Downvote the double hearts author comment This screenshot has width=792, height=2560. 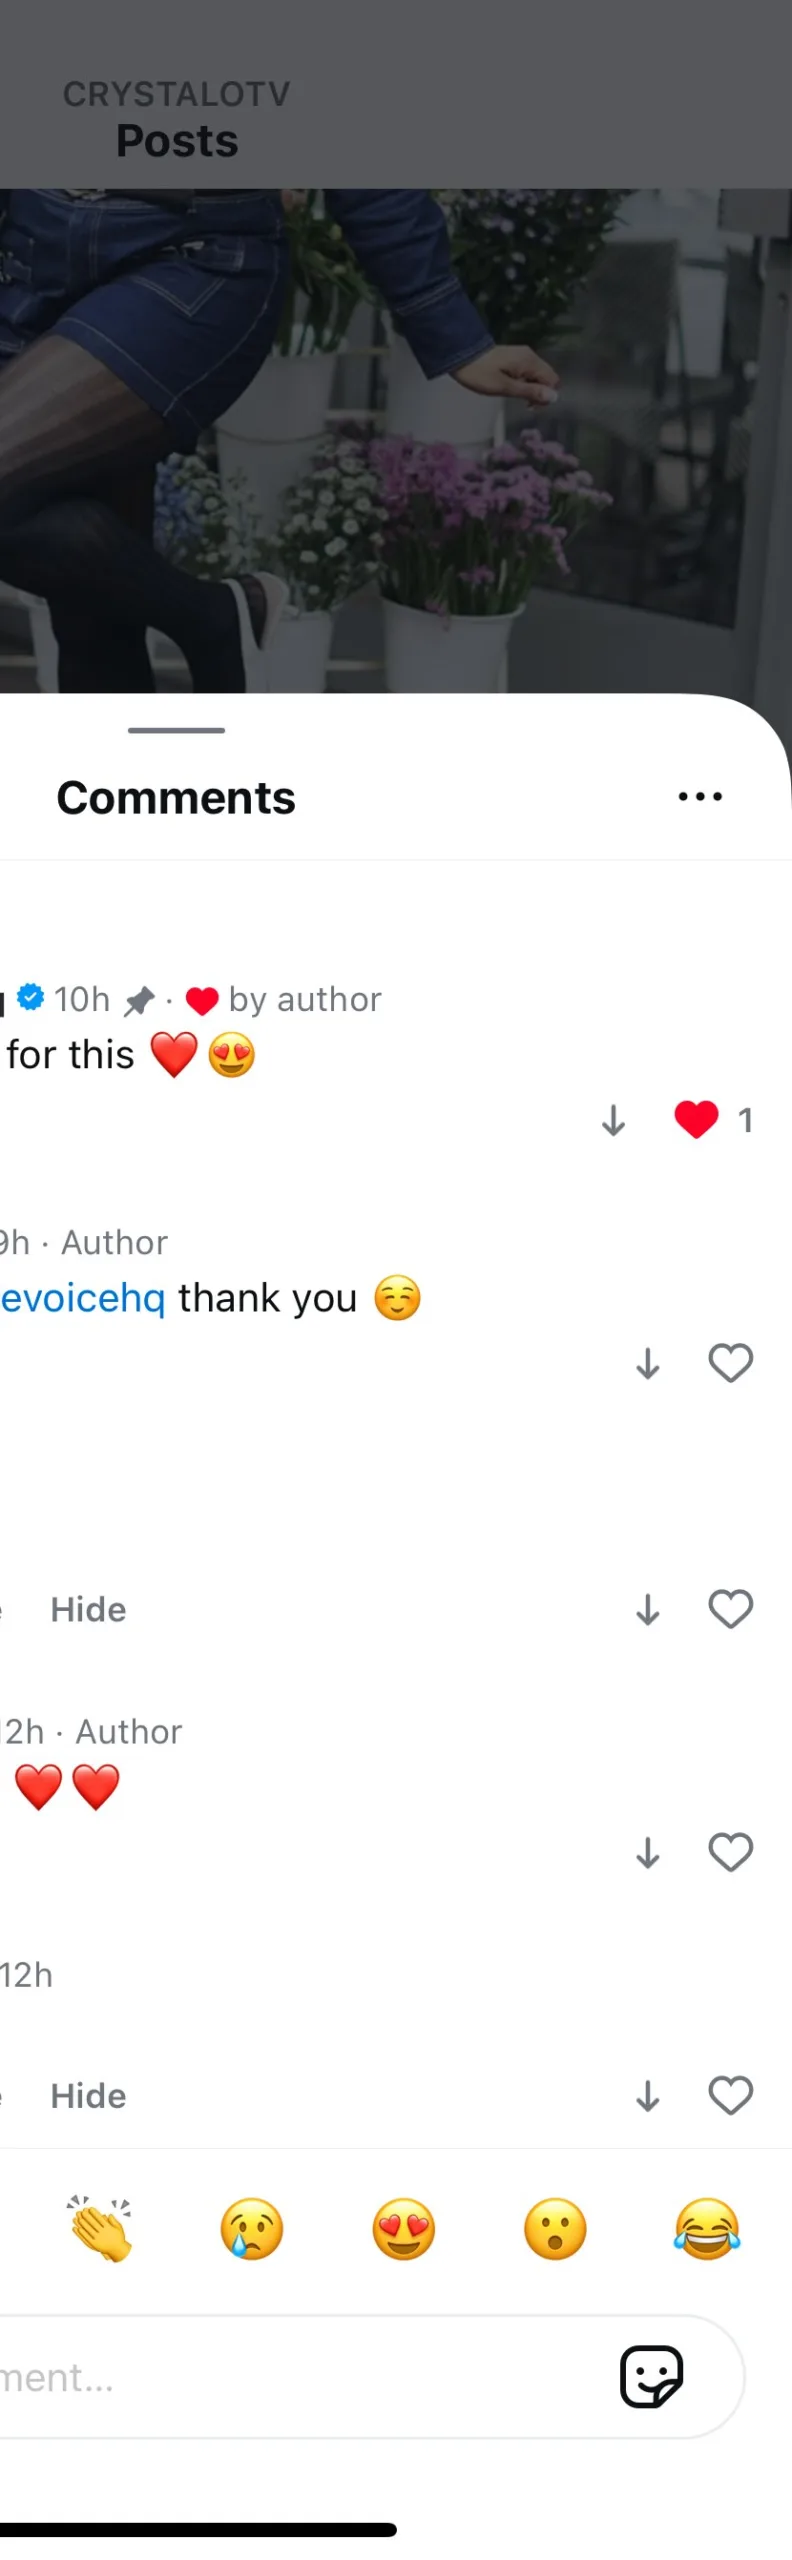point(648,1853)
